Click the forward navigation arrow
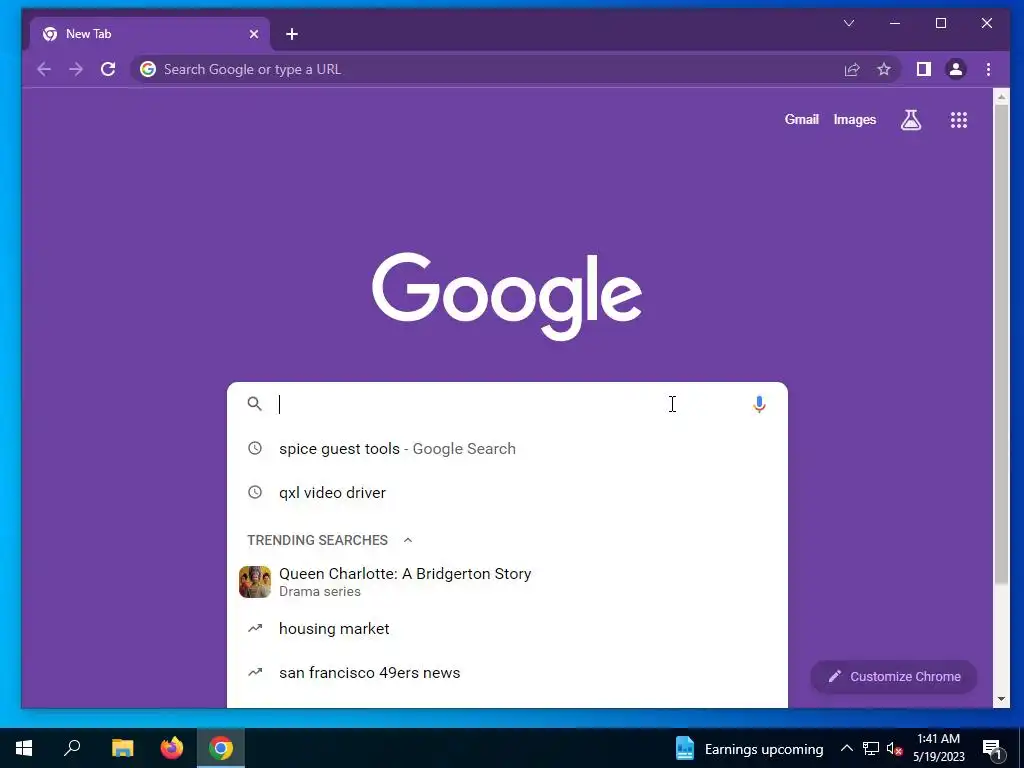The width and height of the screenshot is (1024, 768). pos(76,69)
